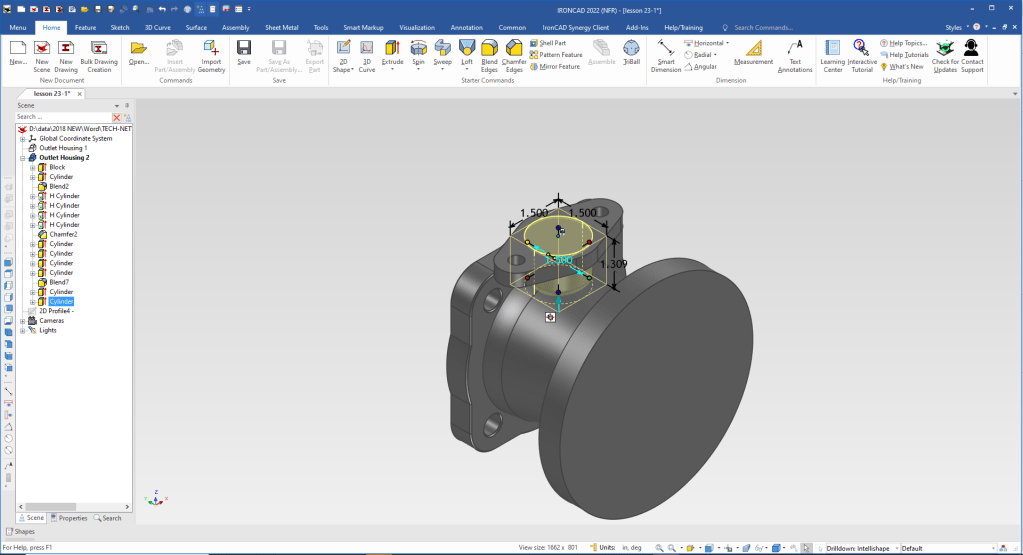The width and height of the screenshot is (1023, 555).
Task: Click the Shell Part button
Action: tap(552, 43)
